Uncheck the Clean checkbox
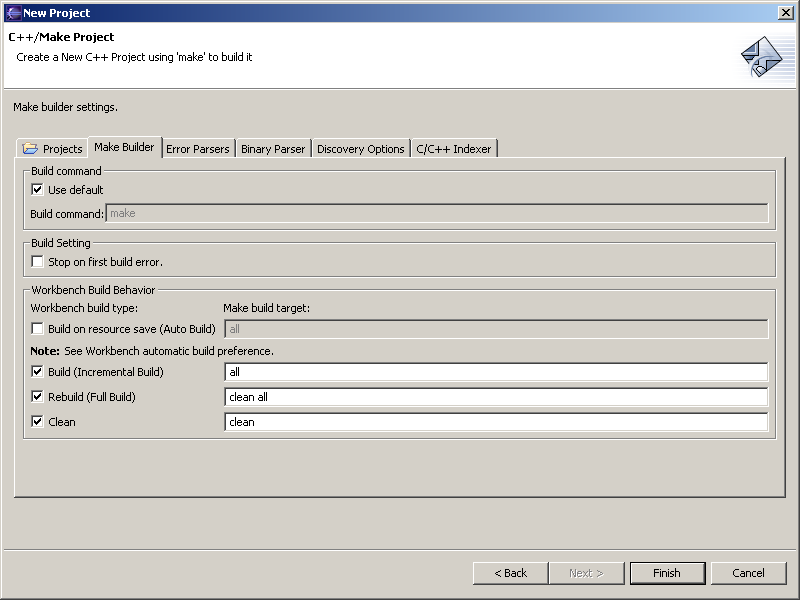The image size is (800, 600). click(x=38, y=422)
